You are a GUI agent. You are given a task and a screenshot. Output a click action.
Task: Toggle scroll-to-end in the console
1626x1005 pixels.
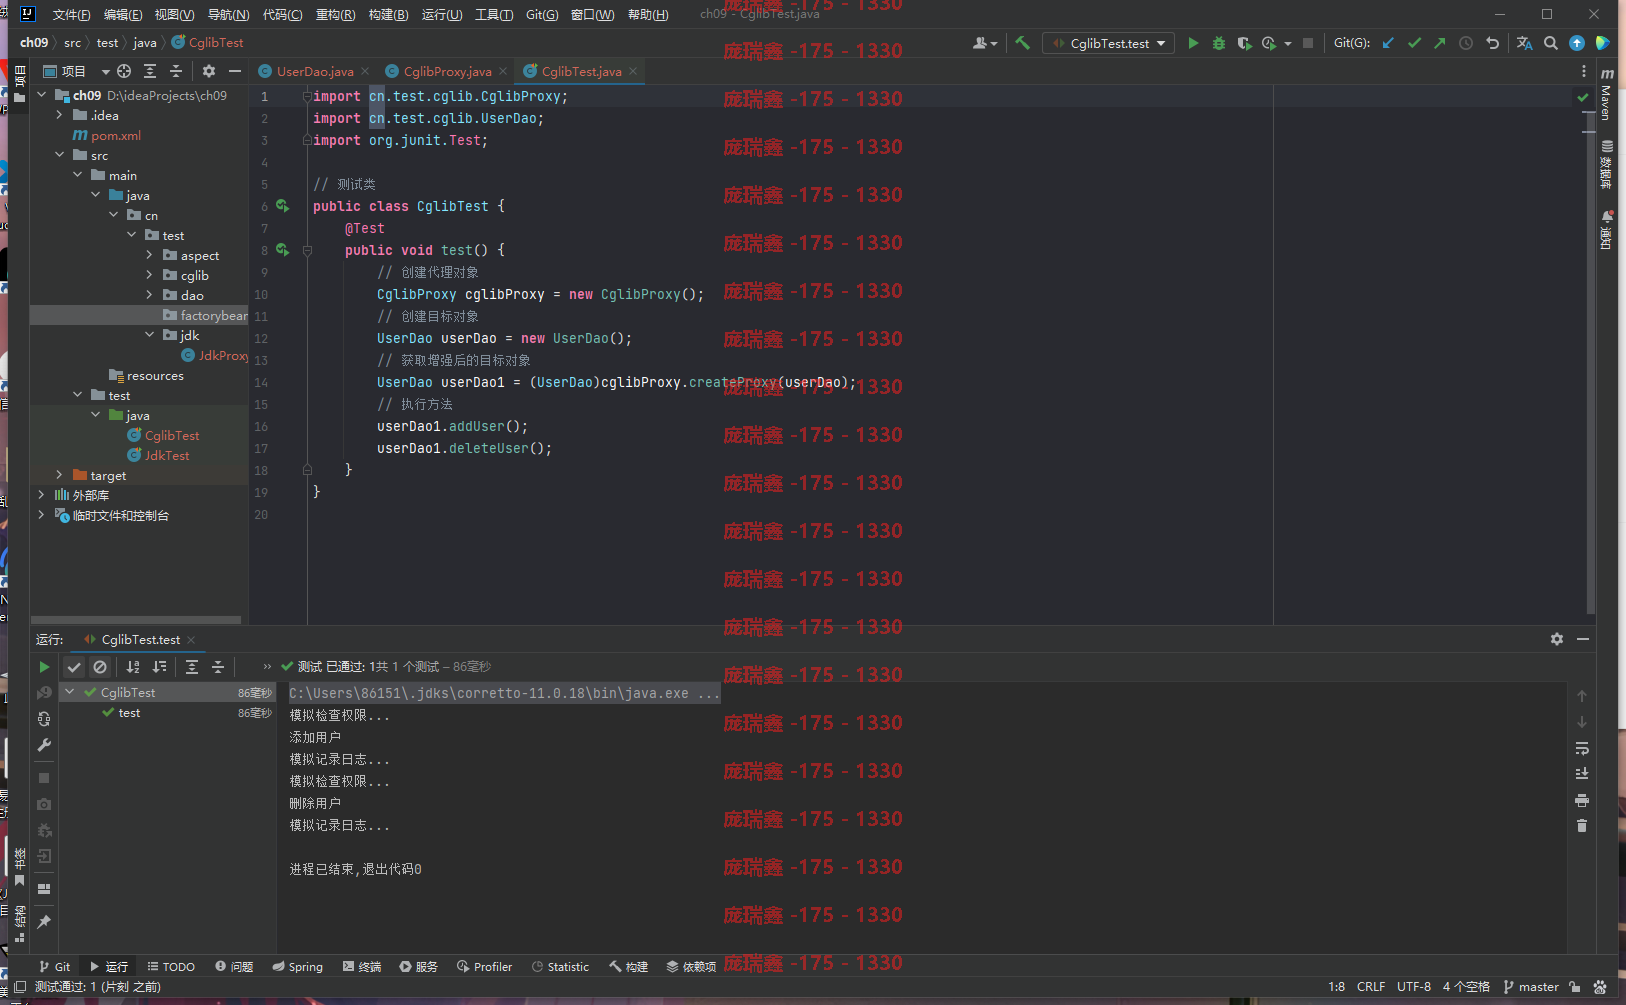tap(1582, 774)
